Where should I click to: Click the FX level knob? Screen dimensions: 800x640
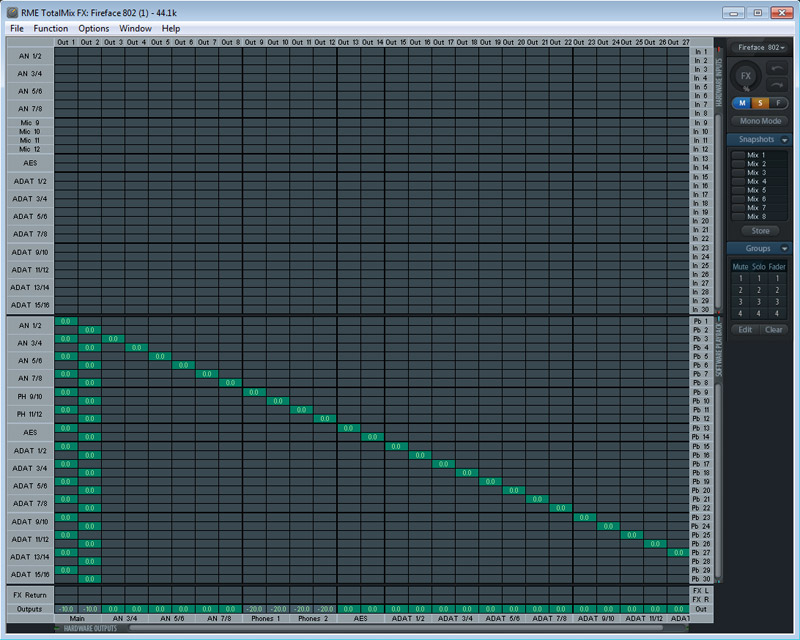[746, 76]
